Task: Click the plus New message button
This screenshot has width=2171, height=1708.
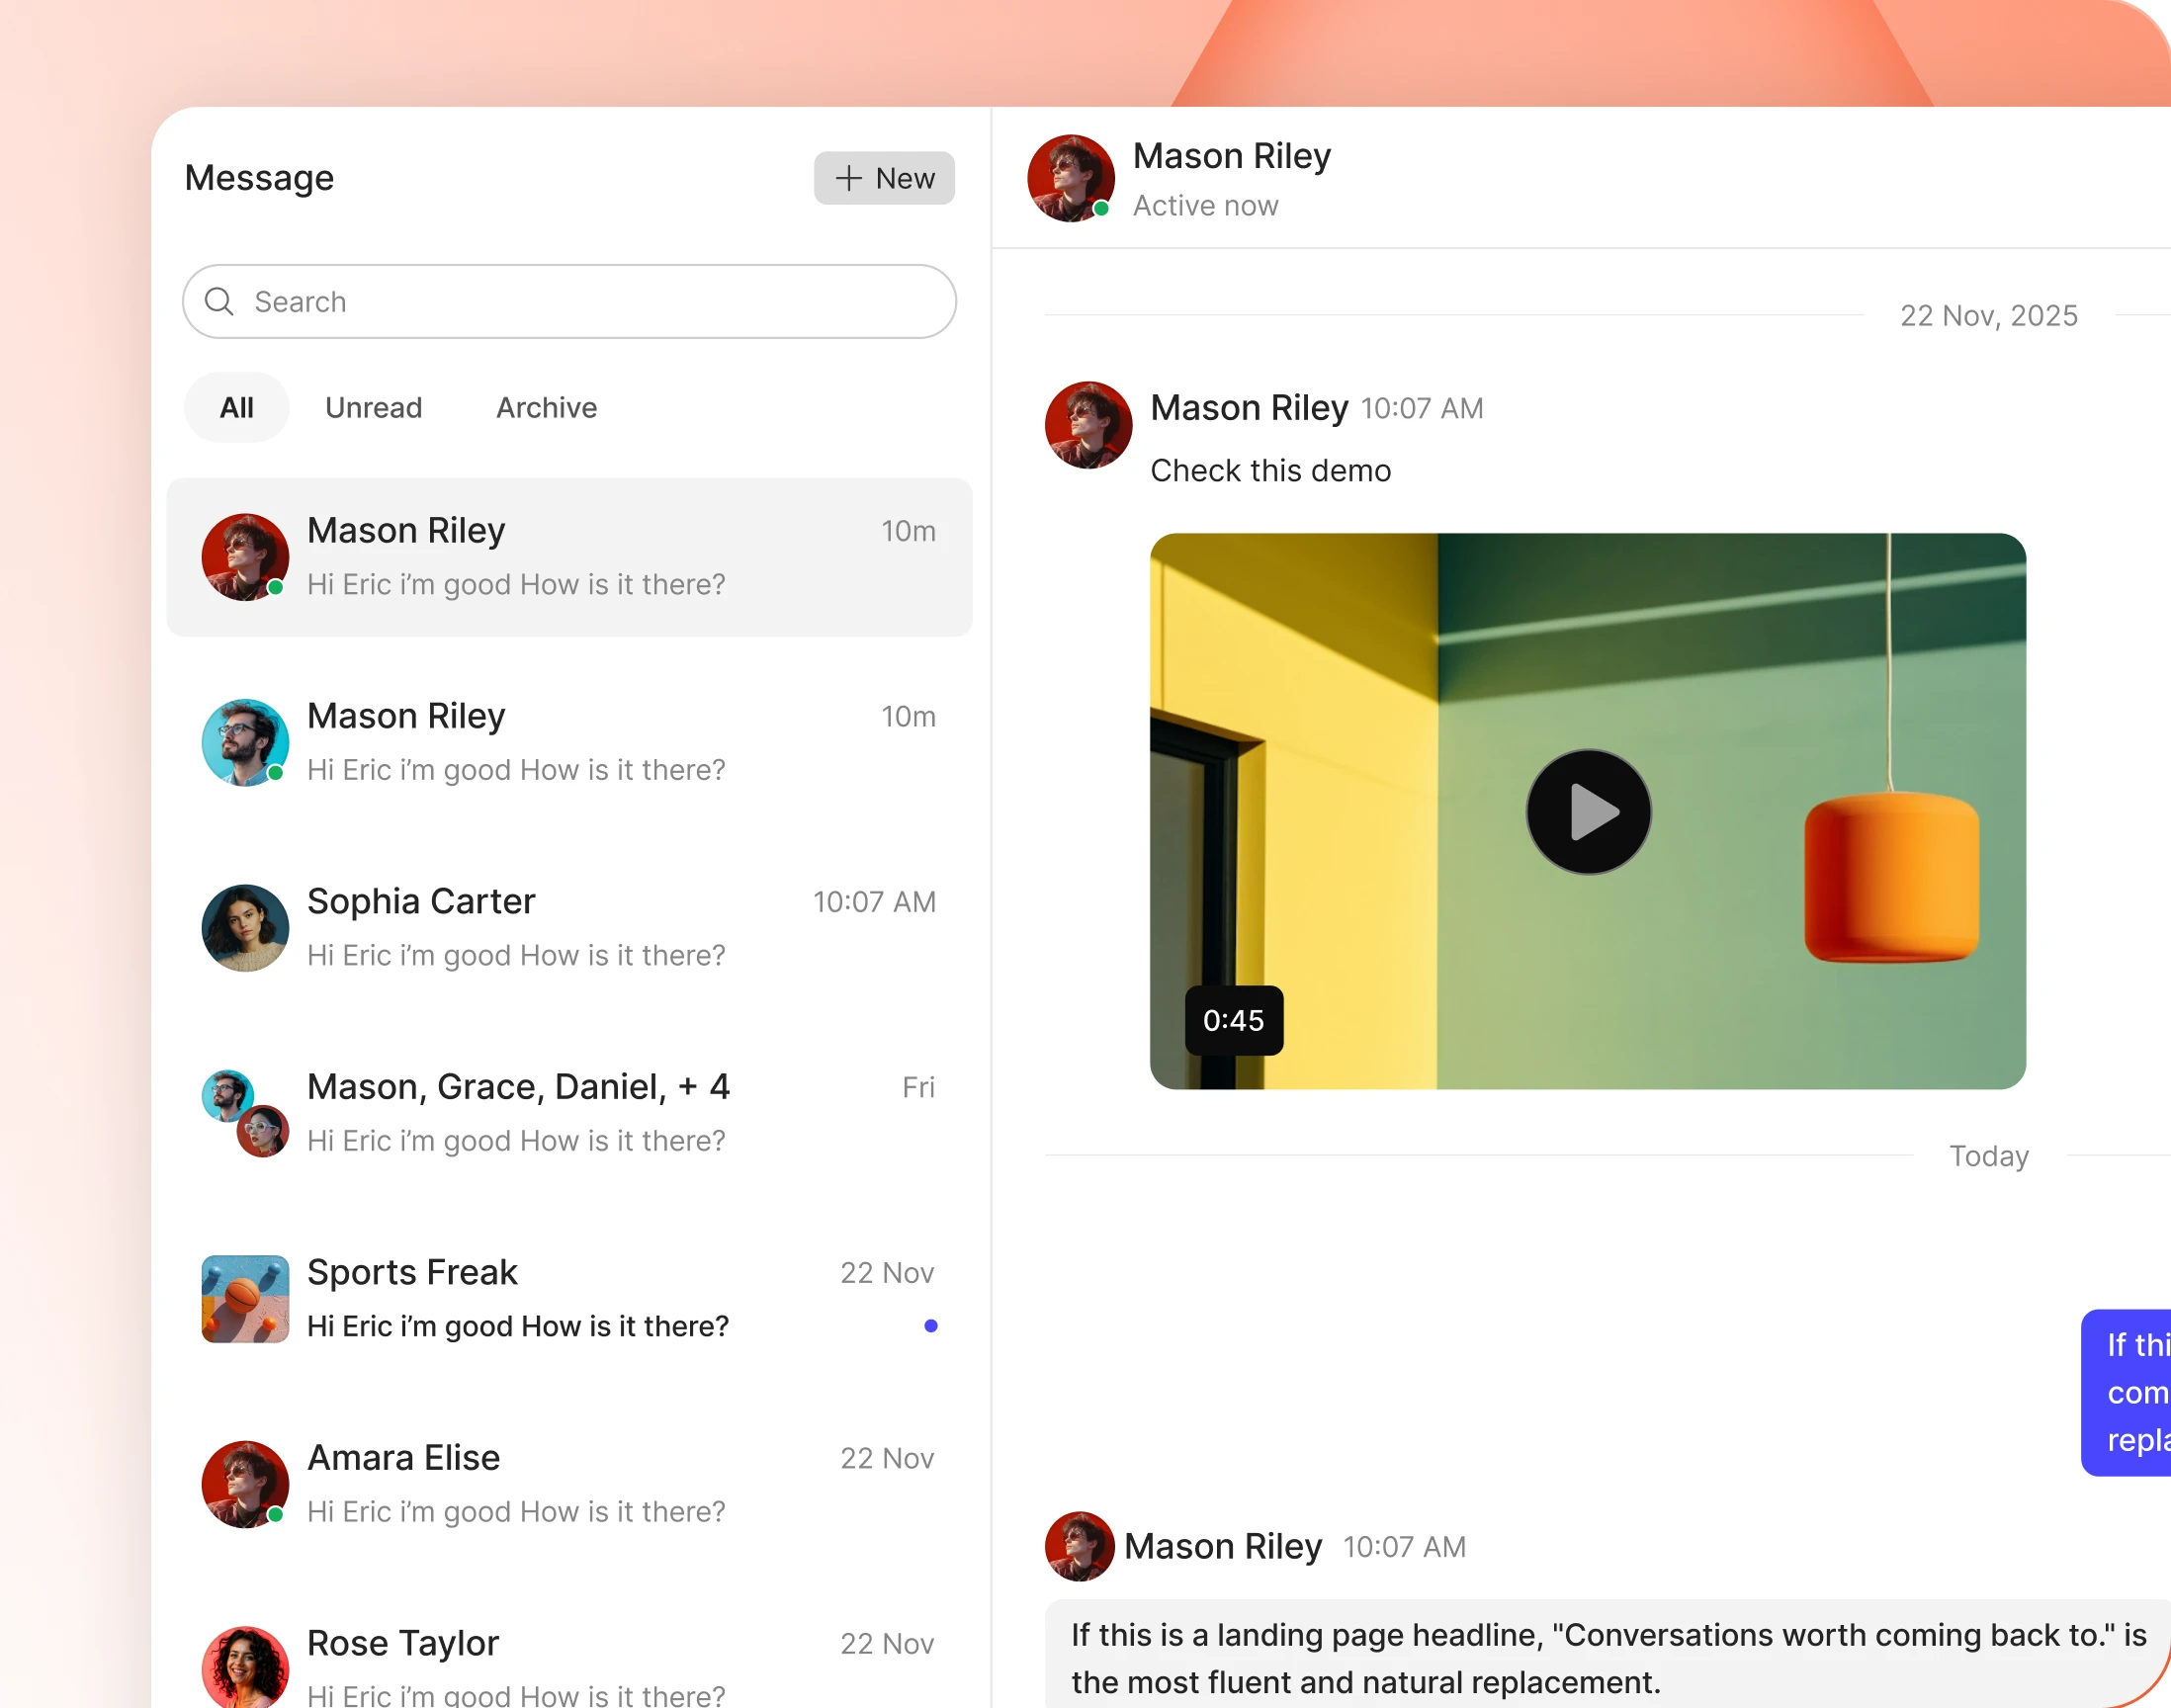Action: [x=884, y=178]
